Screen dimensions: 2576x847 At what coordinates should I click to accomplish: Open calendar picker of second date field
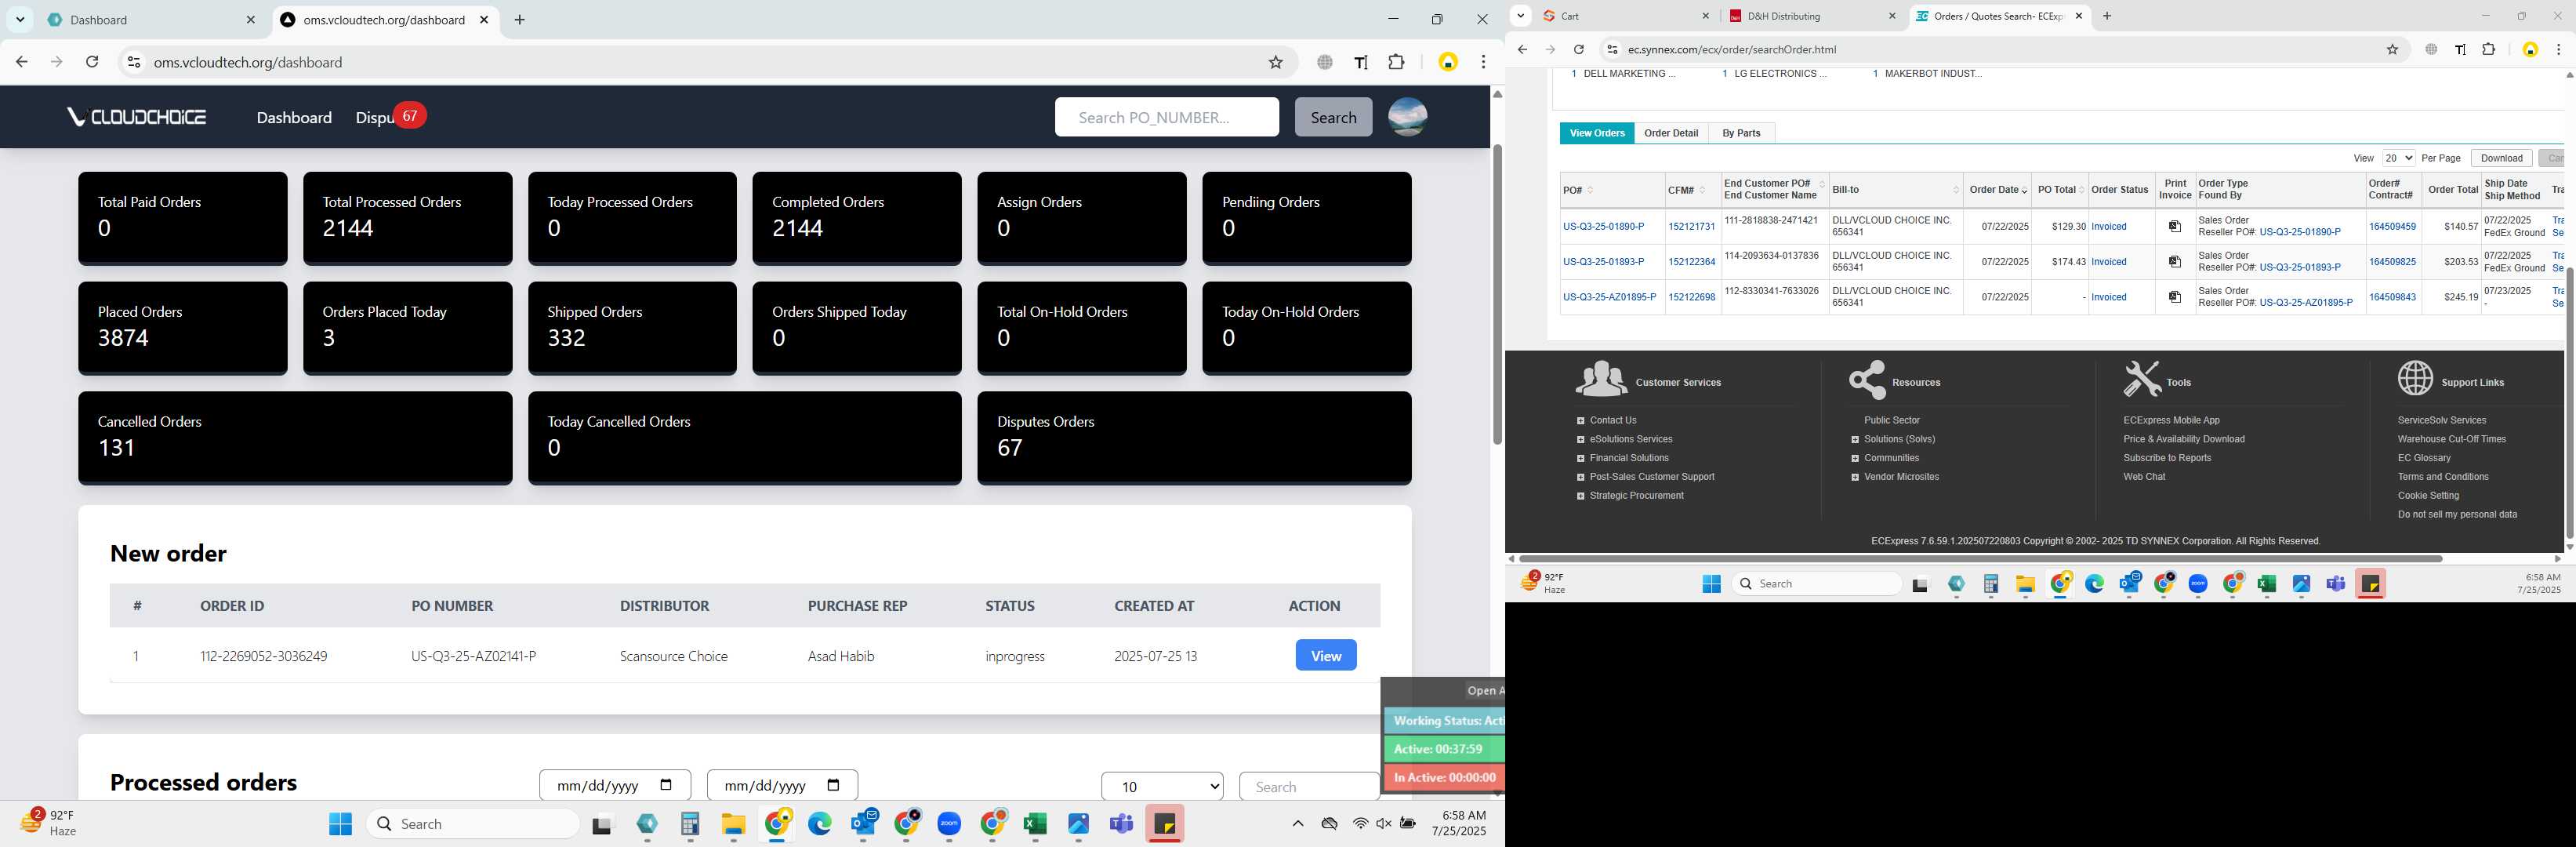coord(834,785)
